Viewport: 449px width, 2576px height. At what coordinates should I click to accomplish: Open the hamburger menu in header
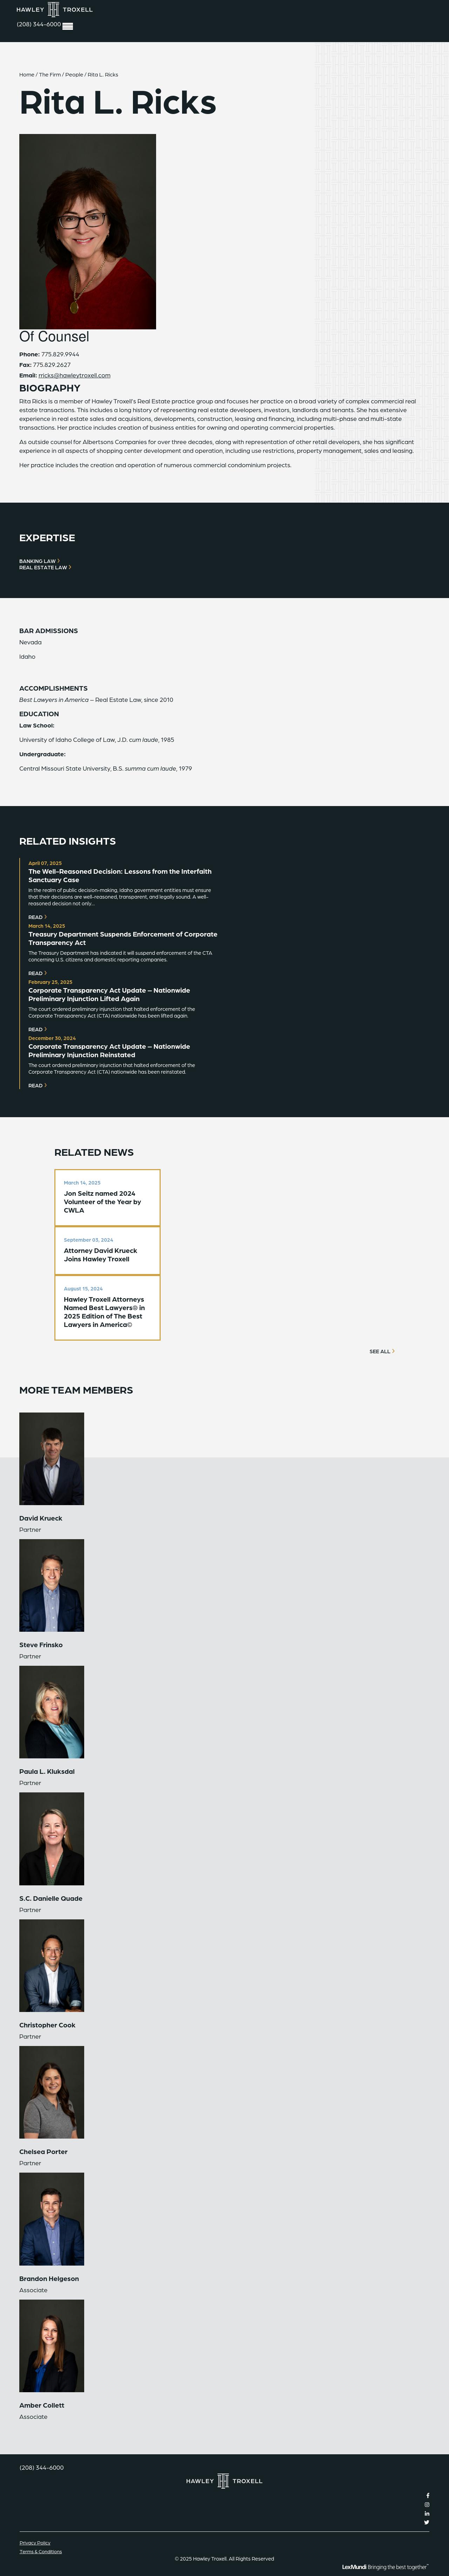(68, 26)
